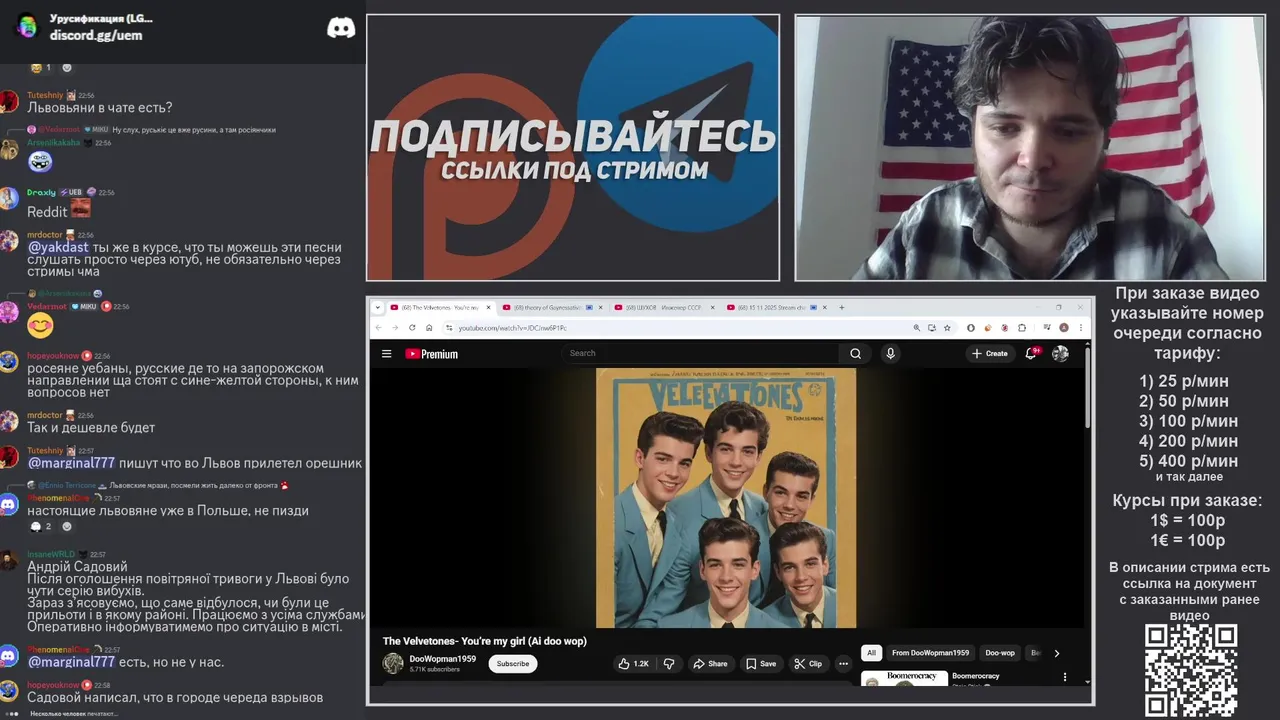Open the YouTube hamburger guide menu
This screenshot has width=1280, height=720.
click(x=386, y=353)
